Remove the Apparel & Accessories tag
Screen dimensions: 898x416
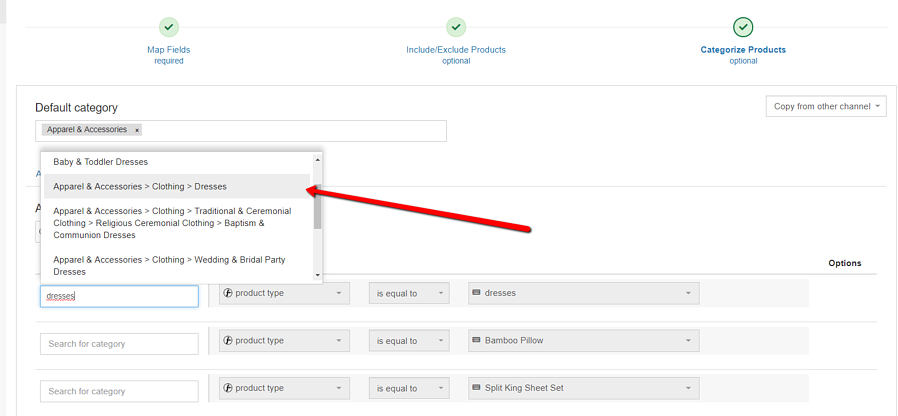pos(137,130)
